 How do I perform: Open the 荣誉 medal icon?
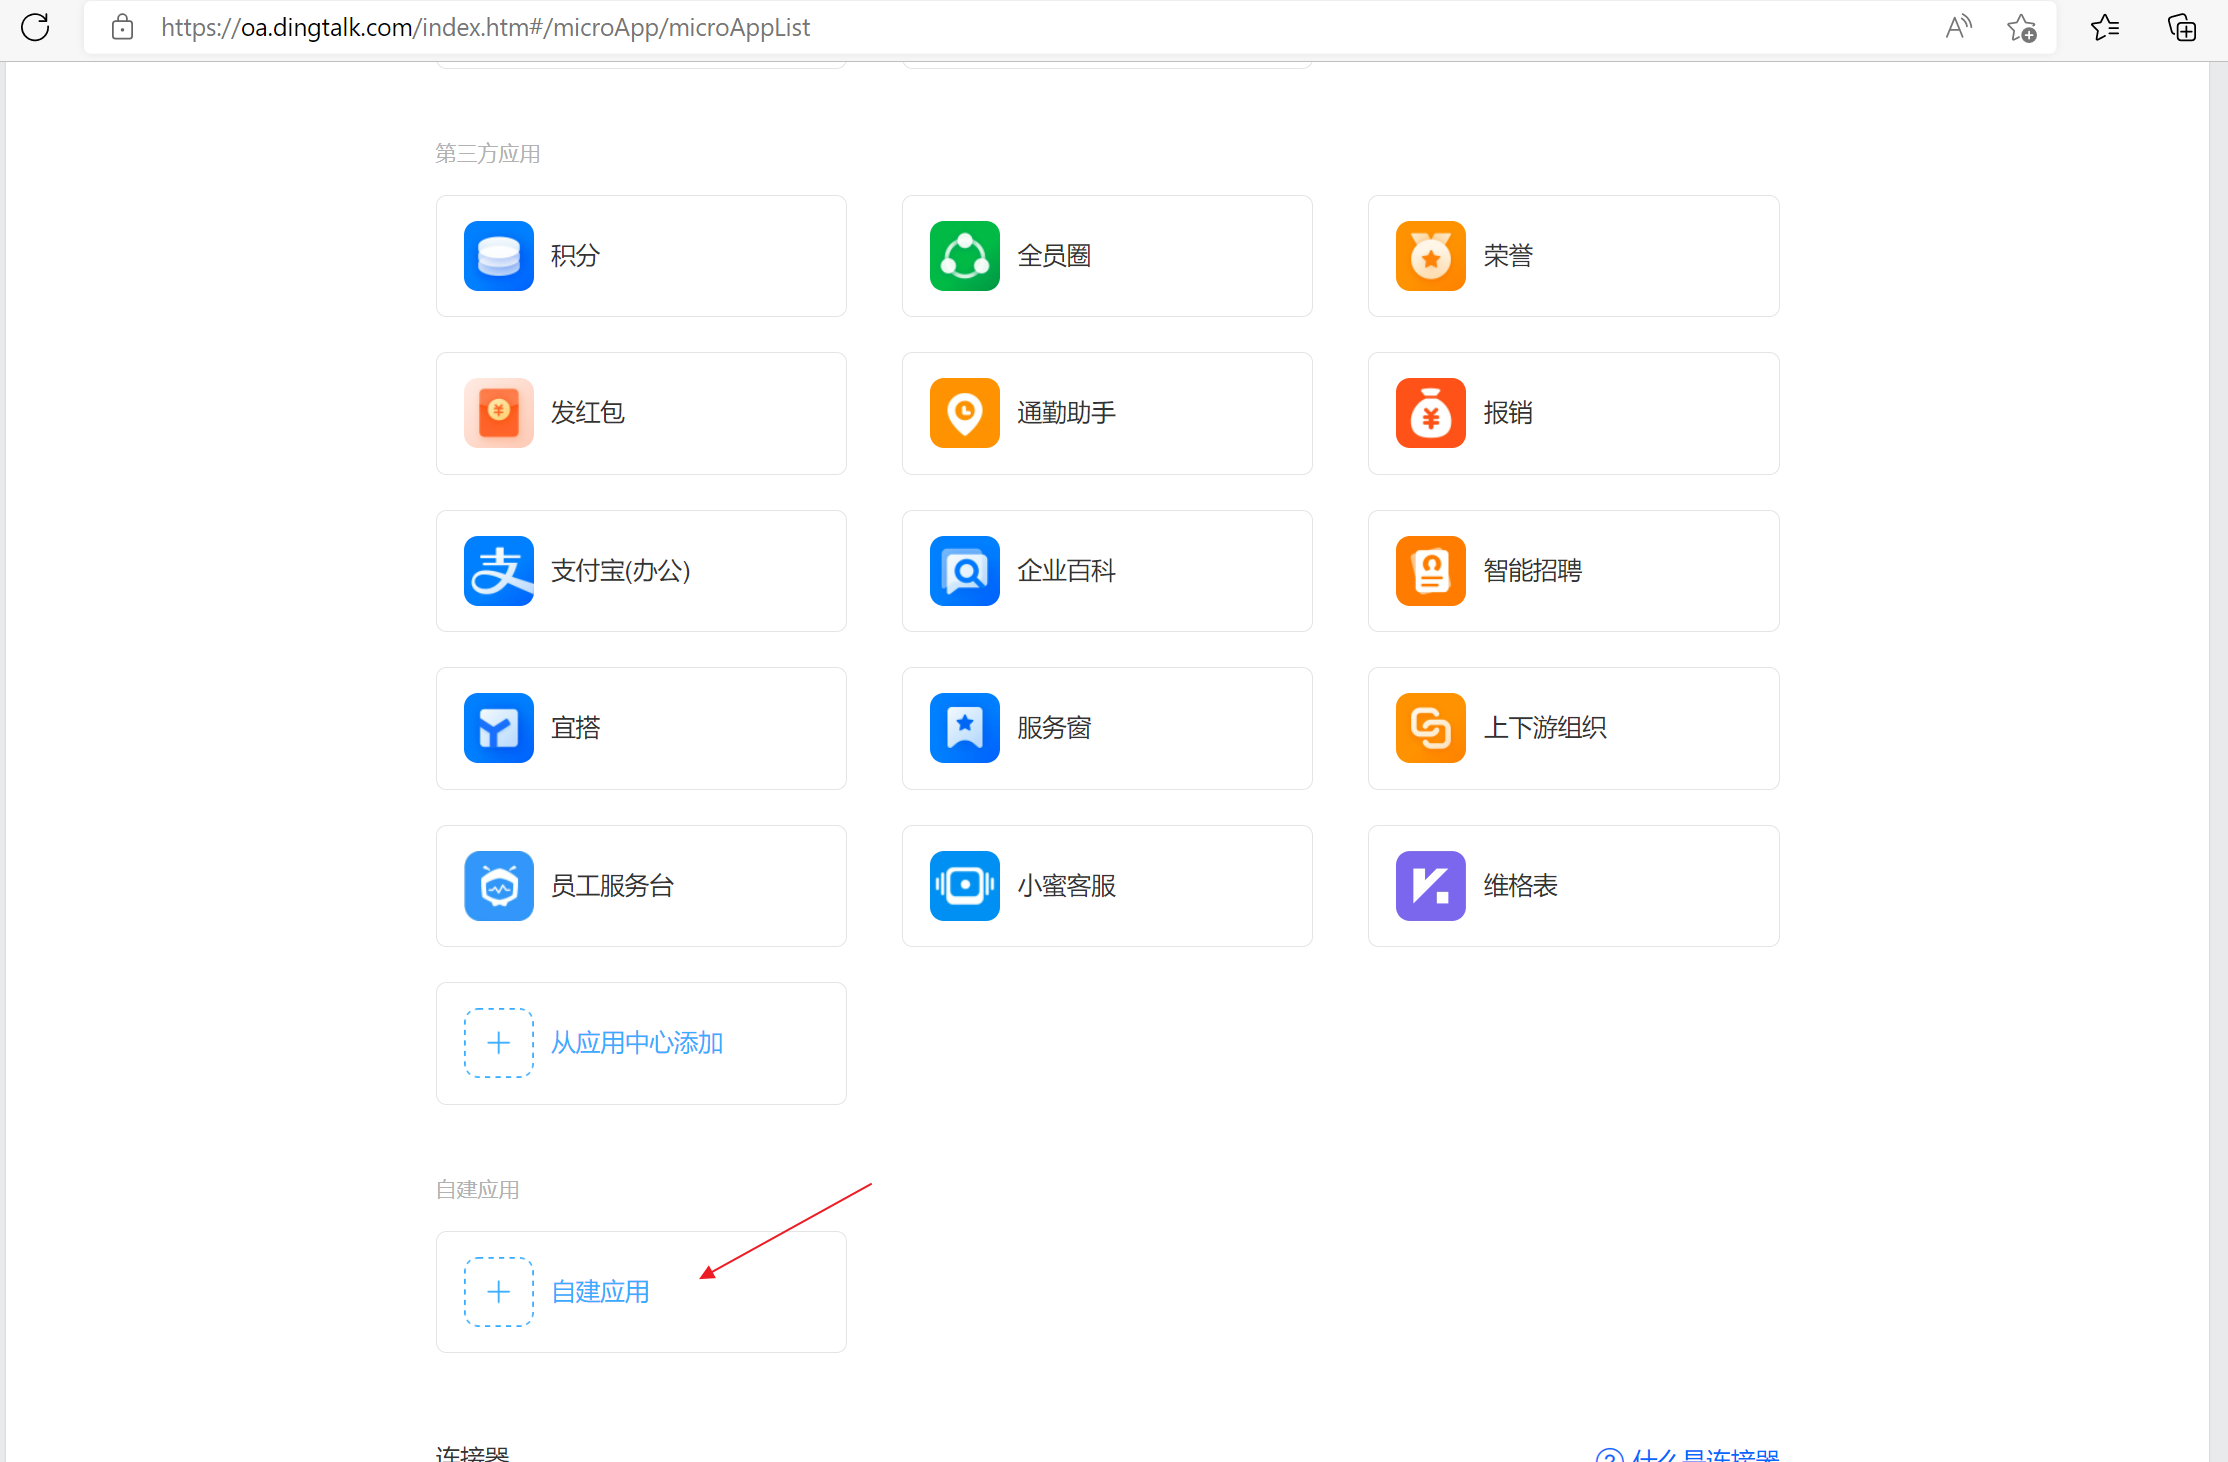point(1431,256)
